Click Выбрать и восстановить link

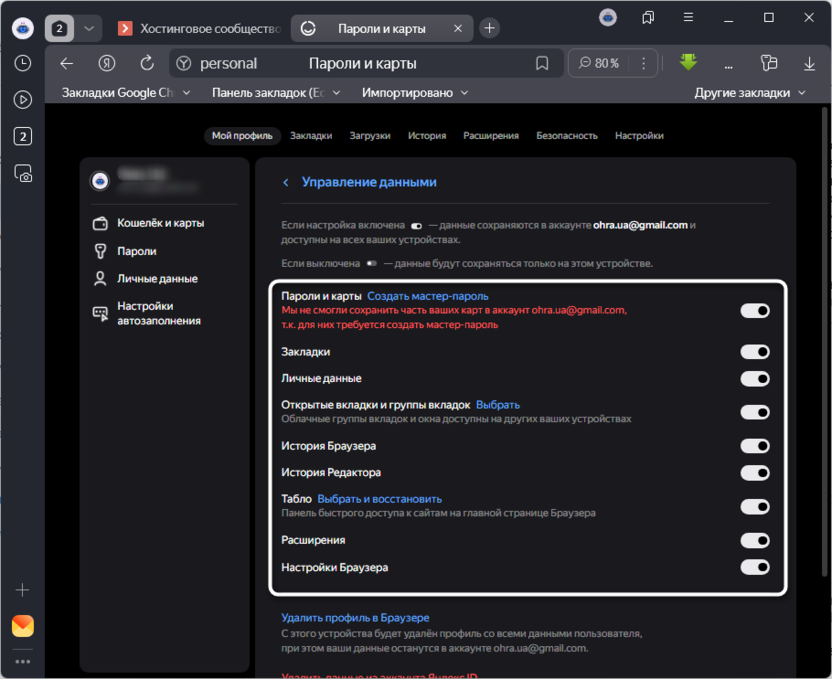pyautogui.click(x=379, y=499)
